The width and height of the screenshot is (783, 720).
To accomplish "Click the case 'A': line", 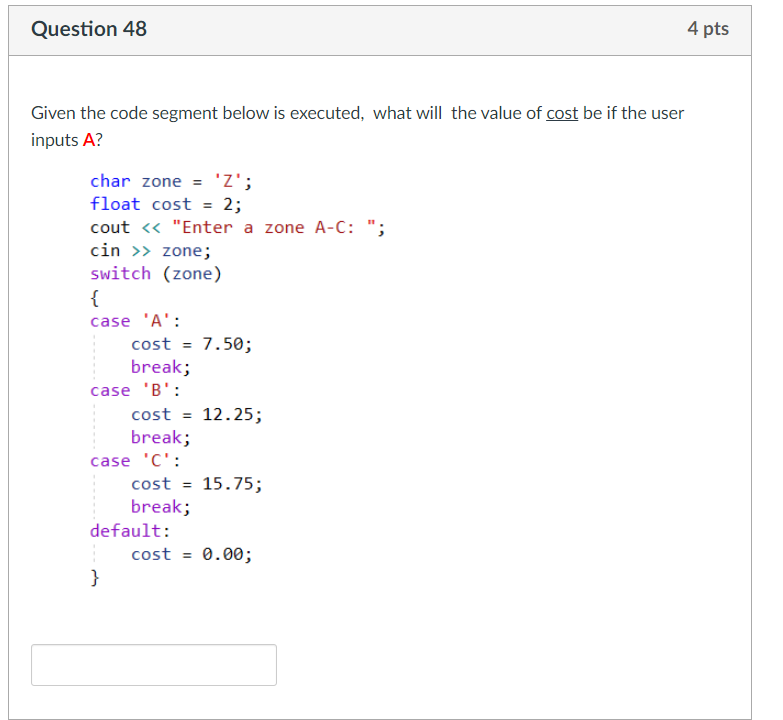I will point(135,321).
